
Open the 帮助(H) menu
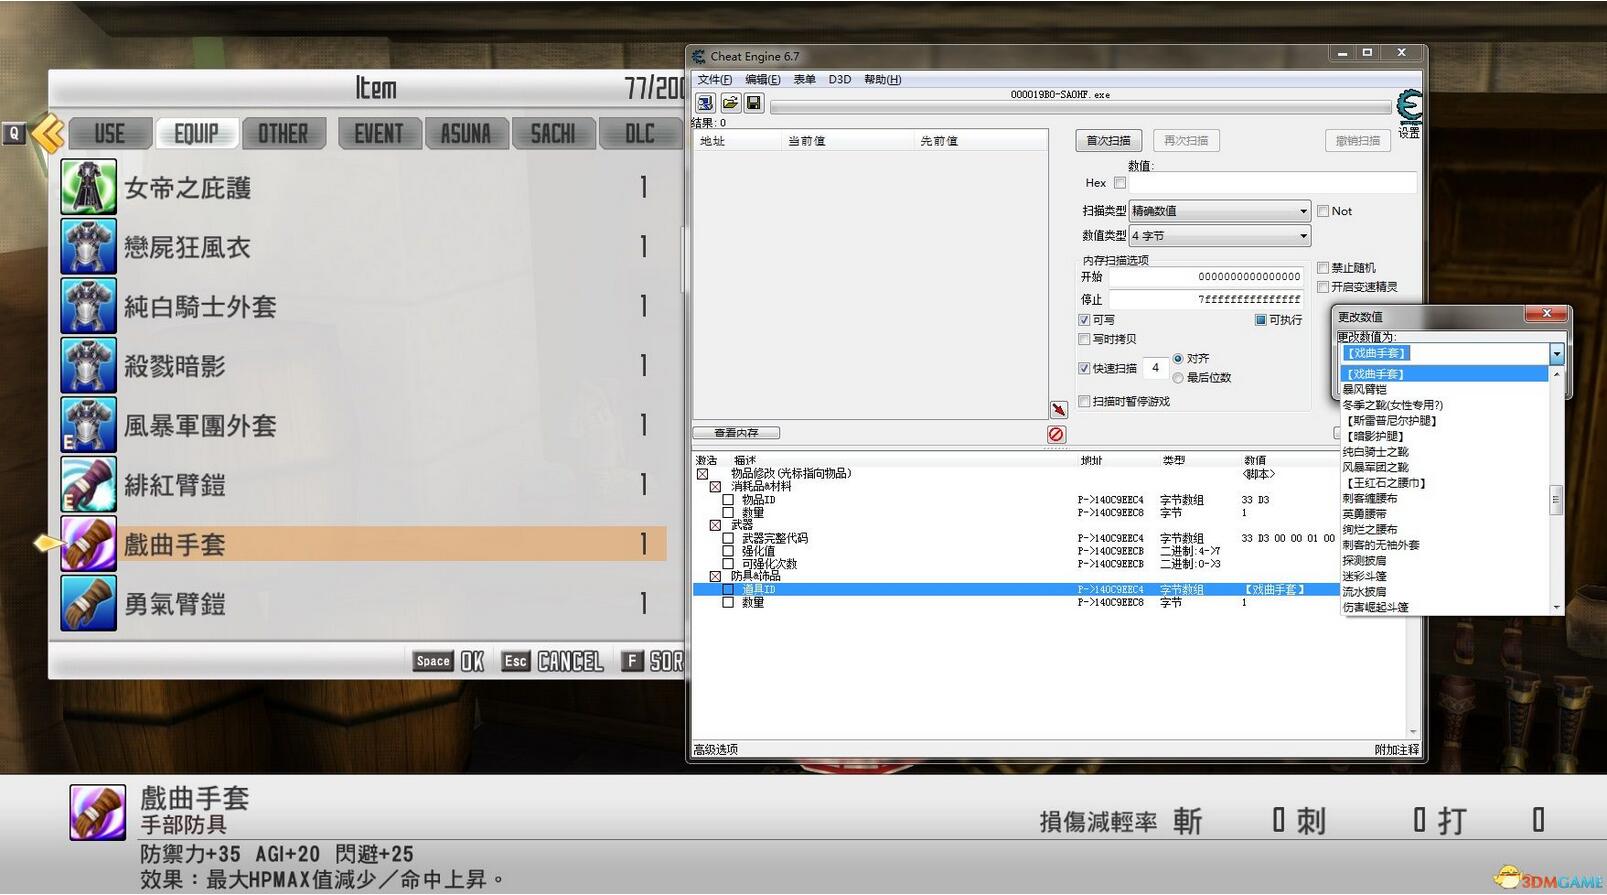click(x=882, y=80)
